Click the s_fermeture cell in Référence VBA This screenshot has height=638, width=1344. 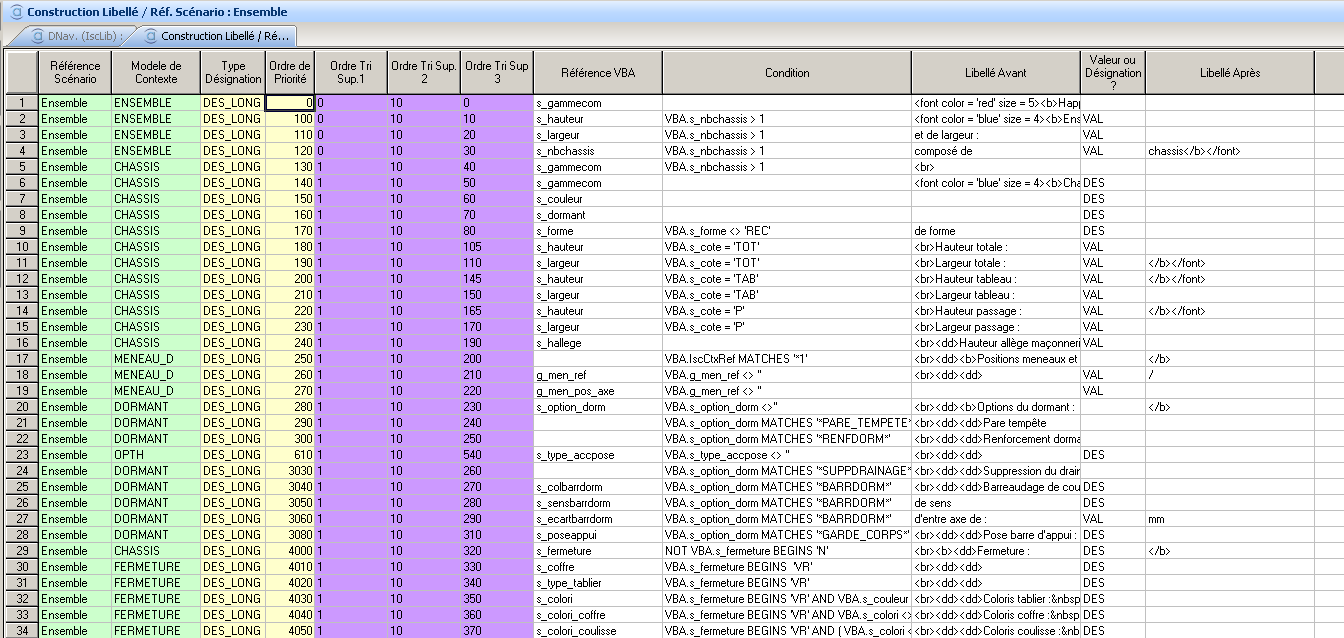coord(598,551)
